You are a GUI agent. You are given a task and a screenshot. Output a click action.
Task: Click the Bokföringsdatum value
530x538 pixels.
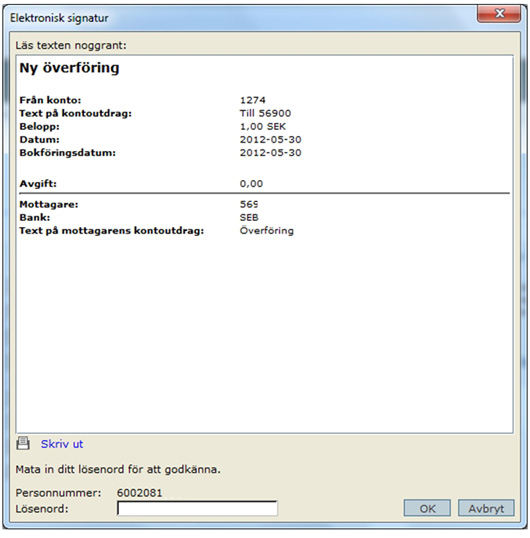pos(270,153)
